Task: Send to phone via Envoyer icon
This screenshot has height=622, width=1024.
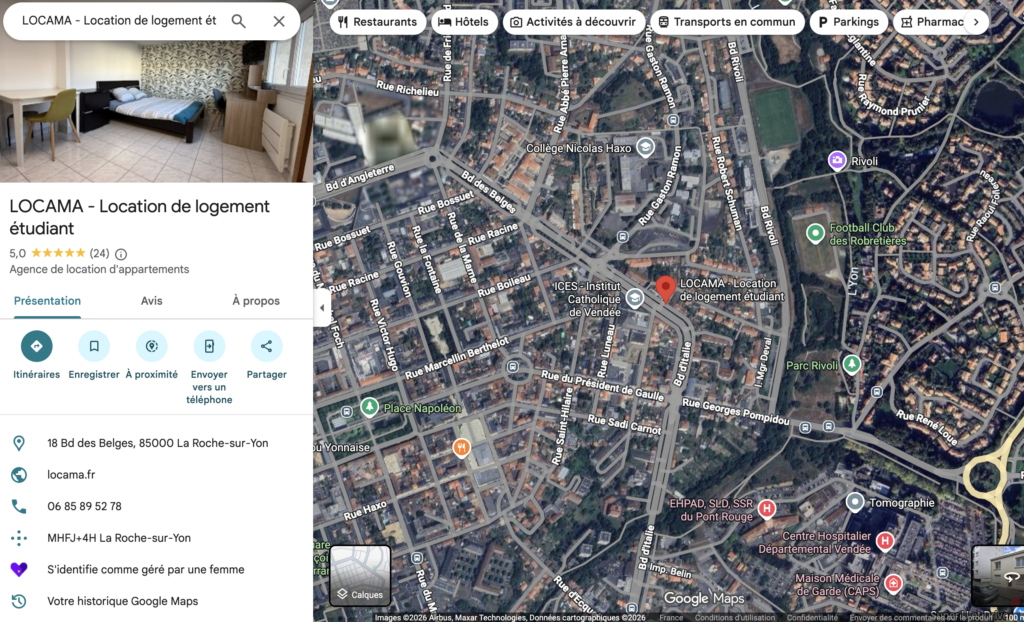Action: coord(209,346)
